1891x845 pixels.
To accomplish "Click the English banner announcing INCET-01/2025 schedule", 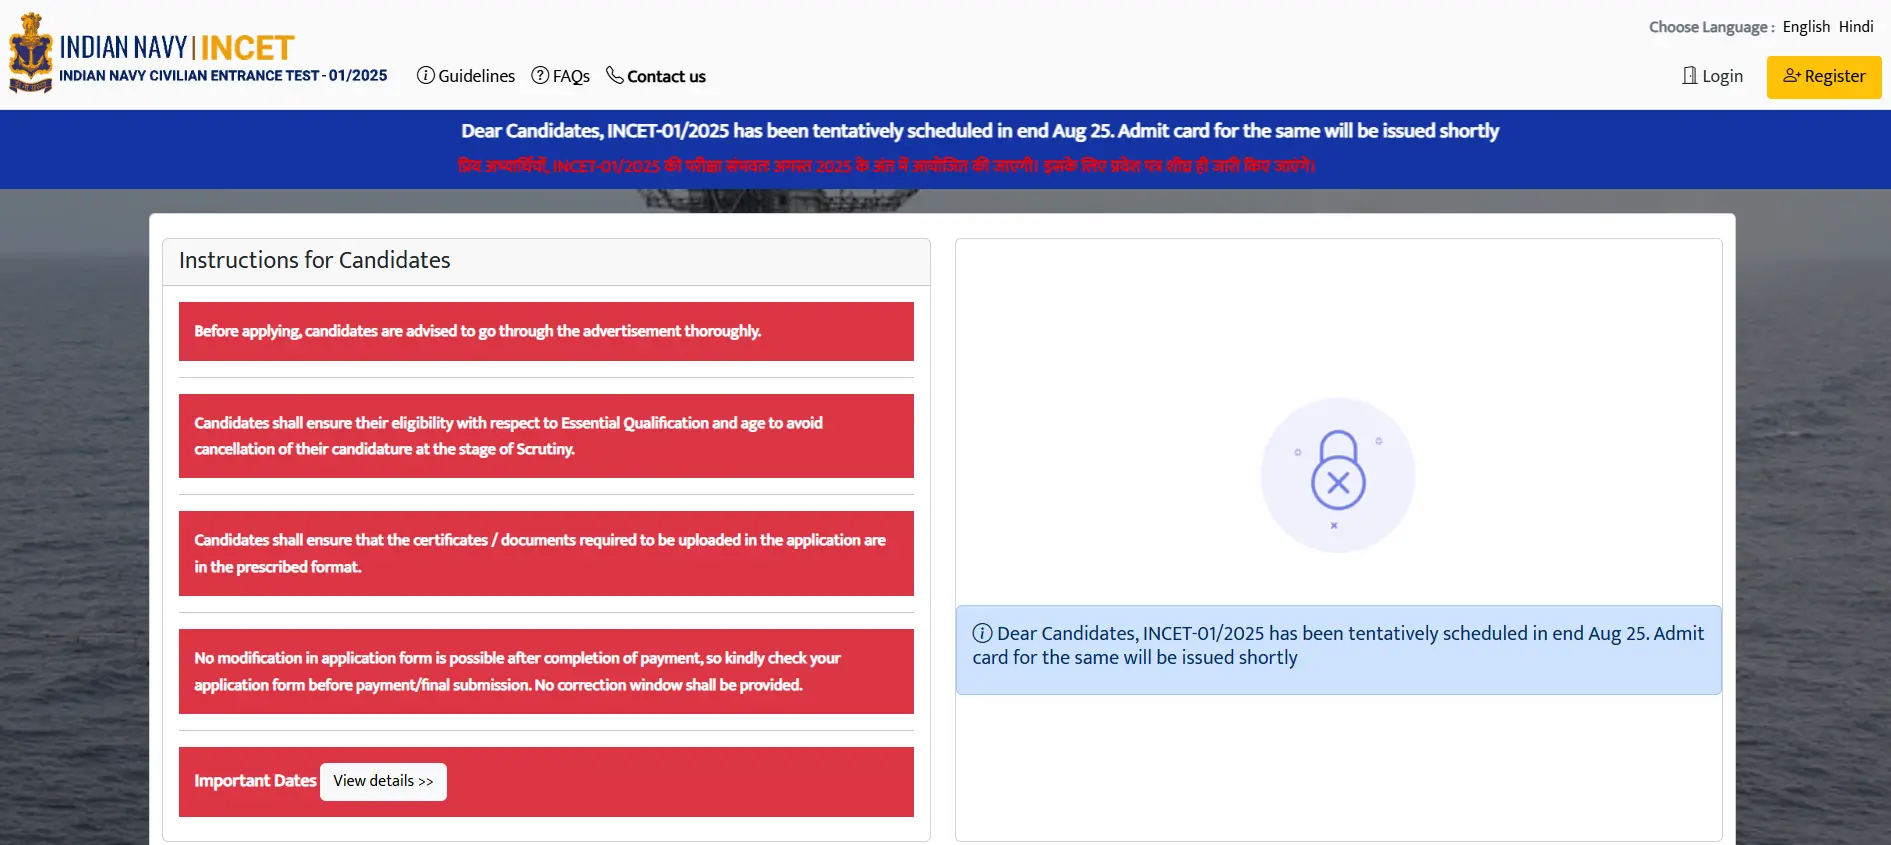I will click(x=980, y=131).
